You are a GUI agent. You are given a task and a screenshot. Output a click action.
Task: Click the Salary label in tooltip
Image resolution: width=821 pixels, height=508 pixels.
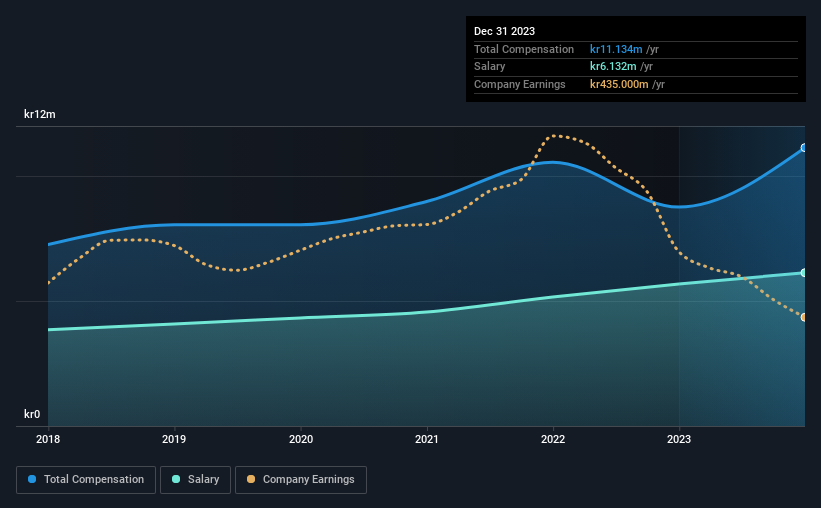click(490, 67)
